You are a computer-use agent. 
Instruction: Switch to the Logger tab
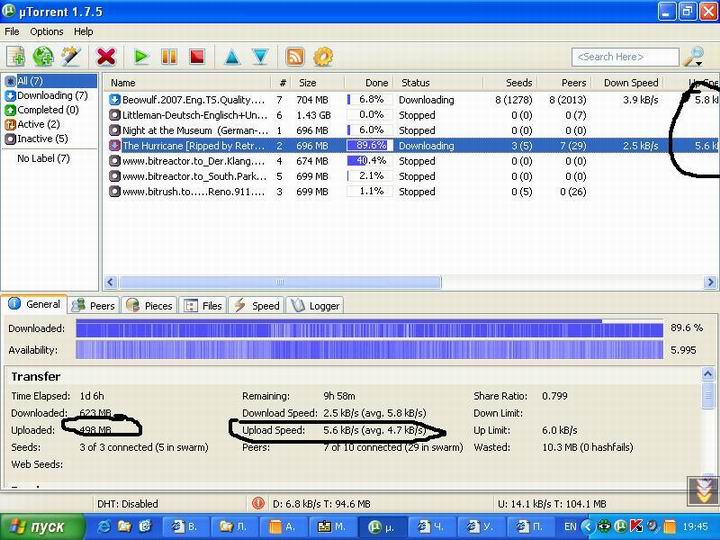[315, 306]
